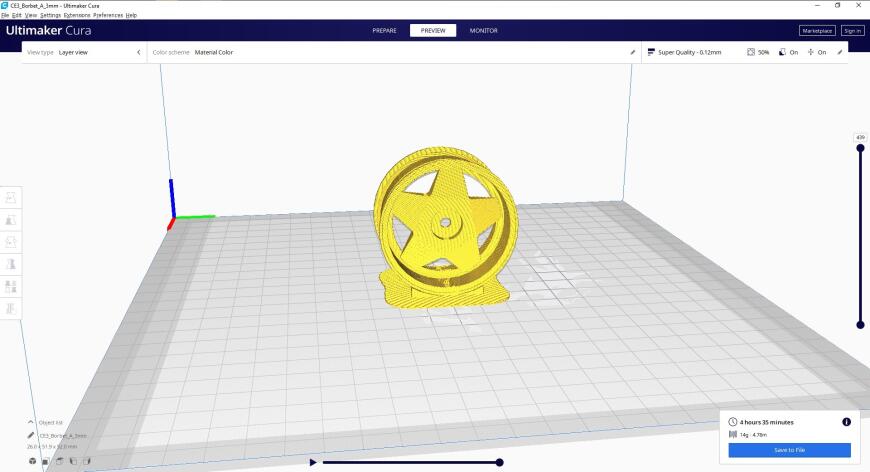Open the Support Blocker tool
Viewport: 870px width, 472px height.
11,308
